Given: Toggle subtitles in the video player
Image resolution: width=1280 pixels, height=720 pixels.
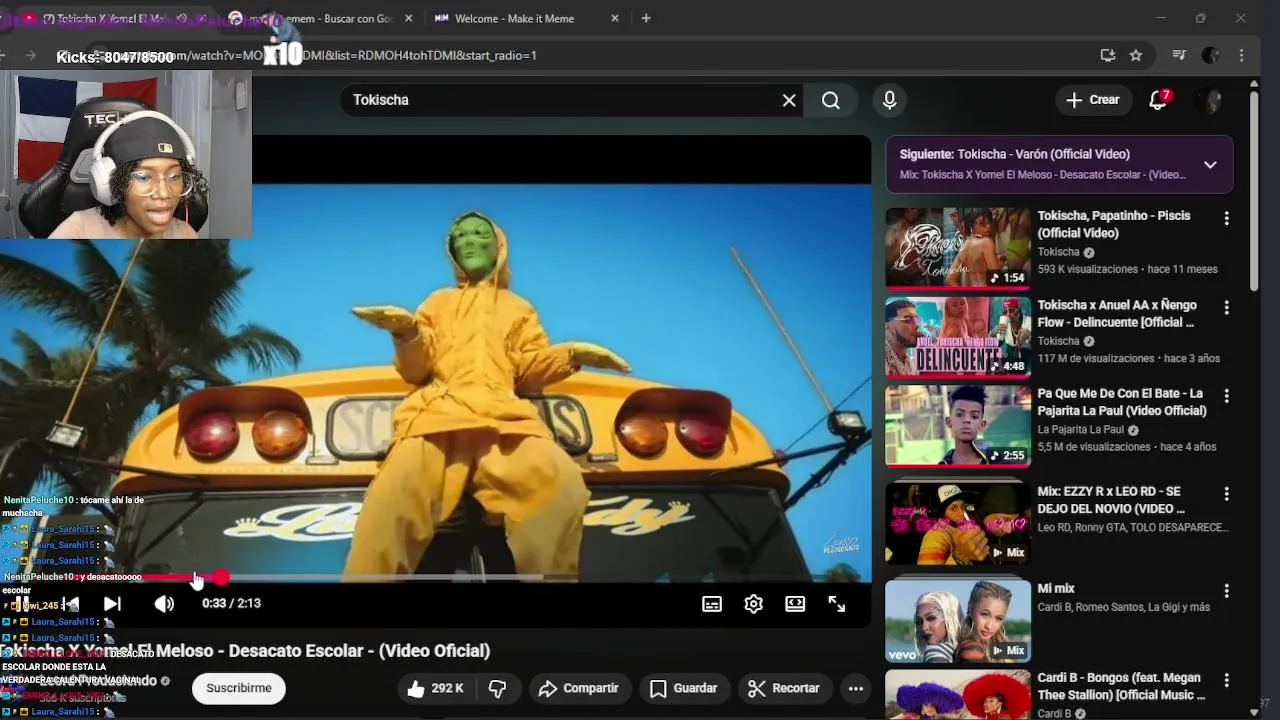Looking at the screenshot, I should 712,604.
